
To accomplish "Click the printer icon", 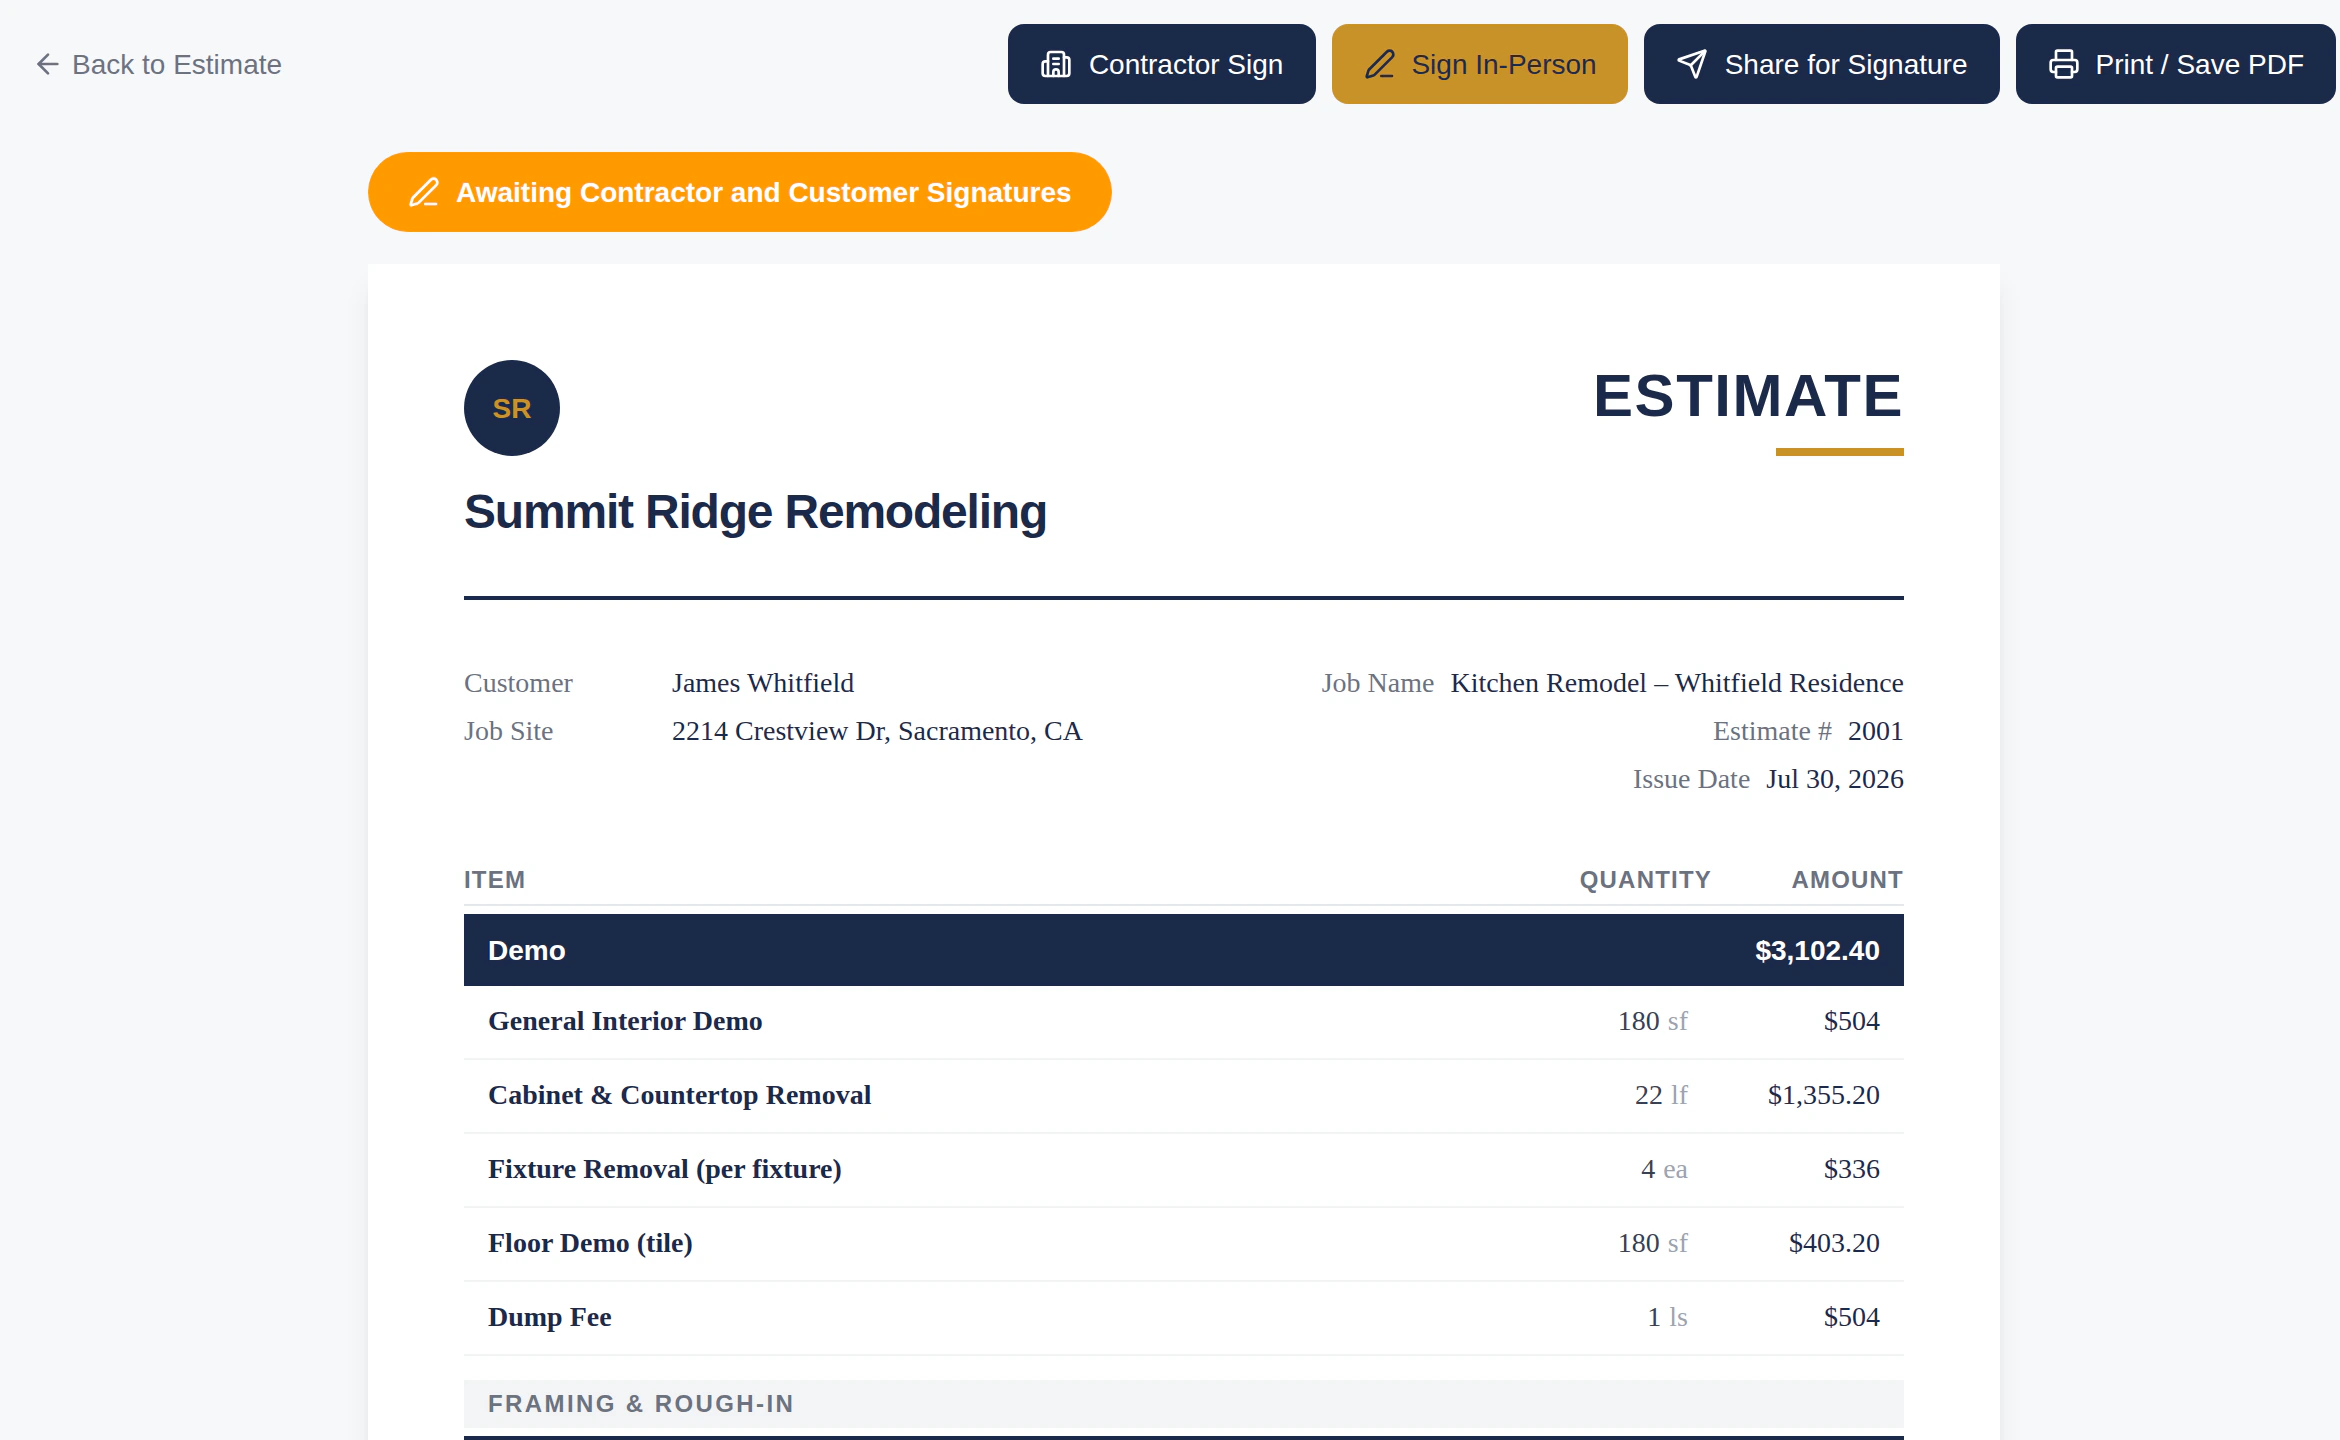I will pyautogui.click(x=2064, y=64).
